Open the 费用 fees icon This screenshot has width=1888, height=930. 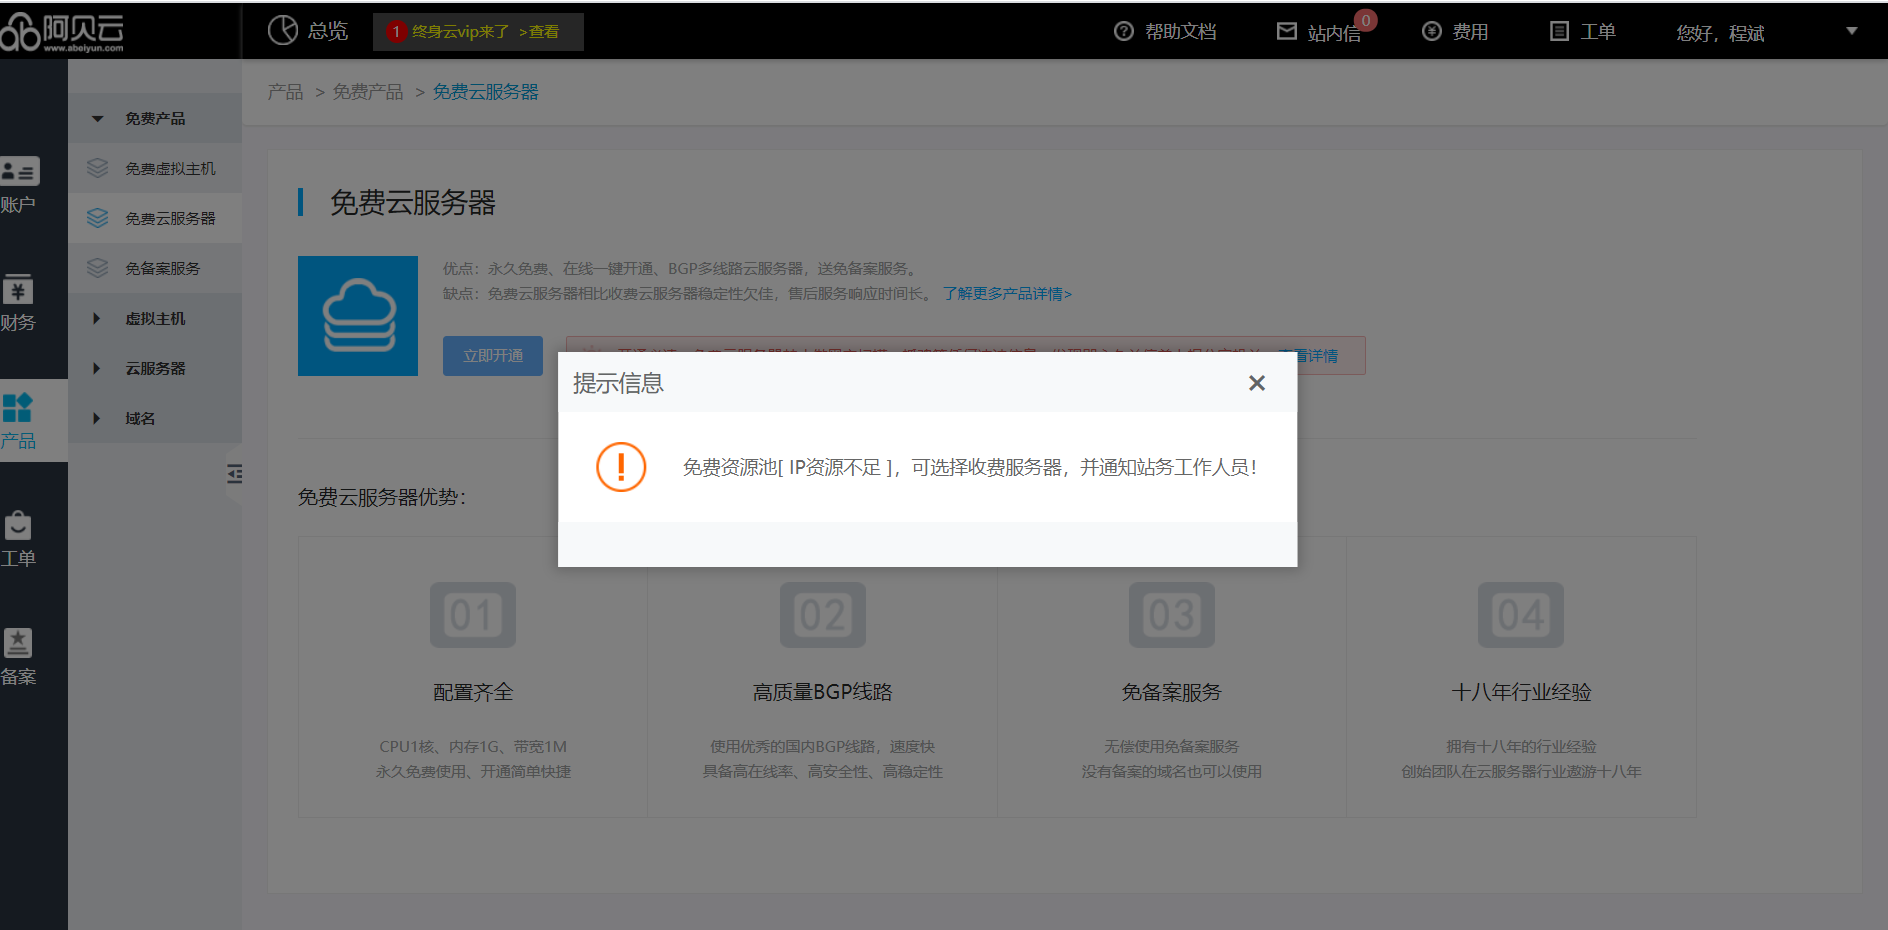tap(1432, 31)
